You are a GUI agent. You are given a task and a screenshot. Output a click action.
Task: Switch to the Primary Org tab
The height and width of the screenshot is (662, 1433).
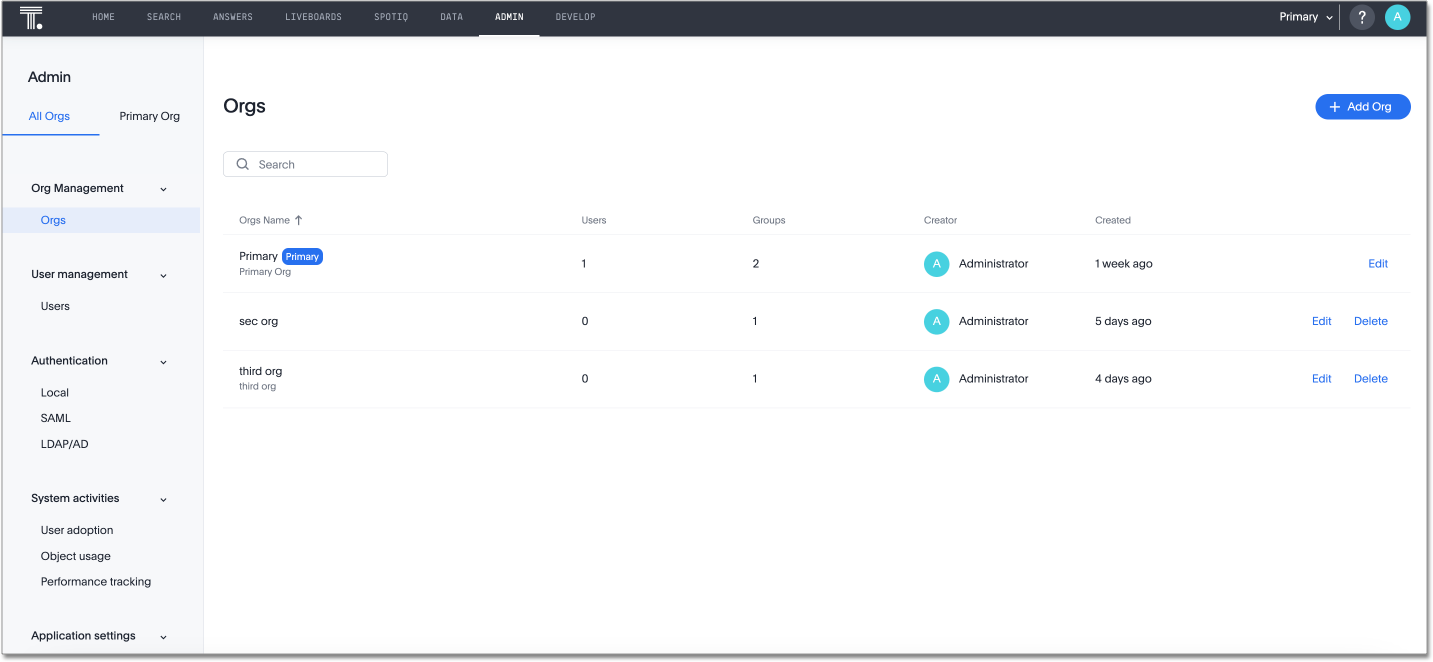coord(150,116)
